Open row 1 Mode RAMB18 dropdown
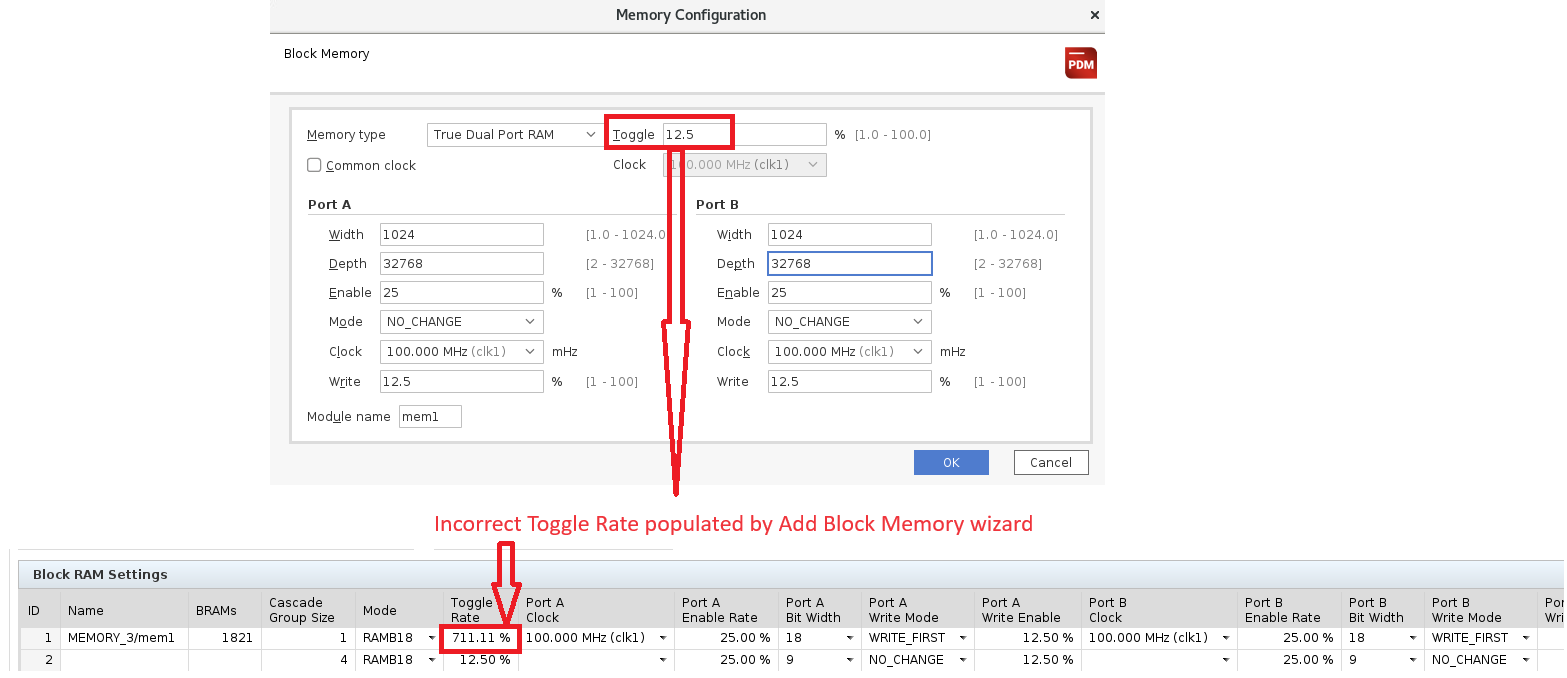This screenshot has height=678, width=1567. 396,637
